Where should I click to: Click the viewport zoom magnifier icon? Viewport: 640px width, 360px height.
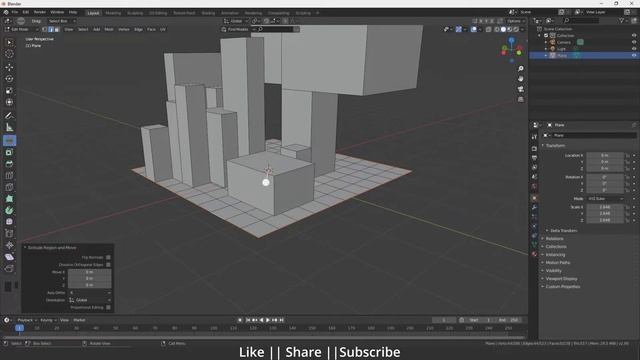click(x=520, y=69)
